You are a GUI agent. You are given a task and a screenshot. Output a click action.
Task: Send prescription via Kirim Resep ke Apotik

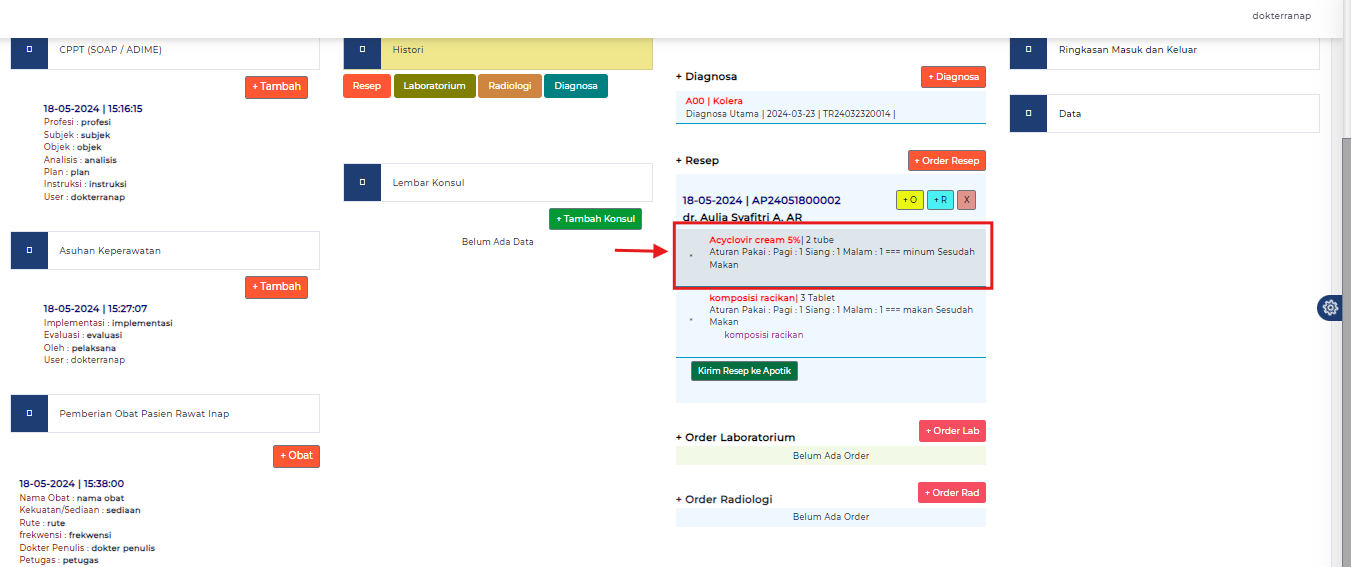point(744,371)
